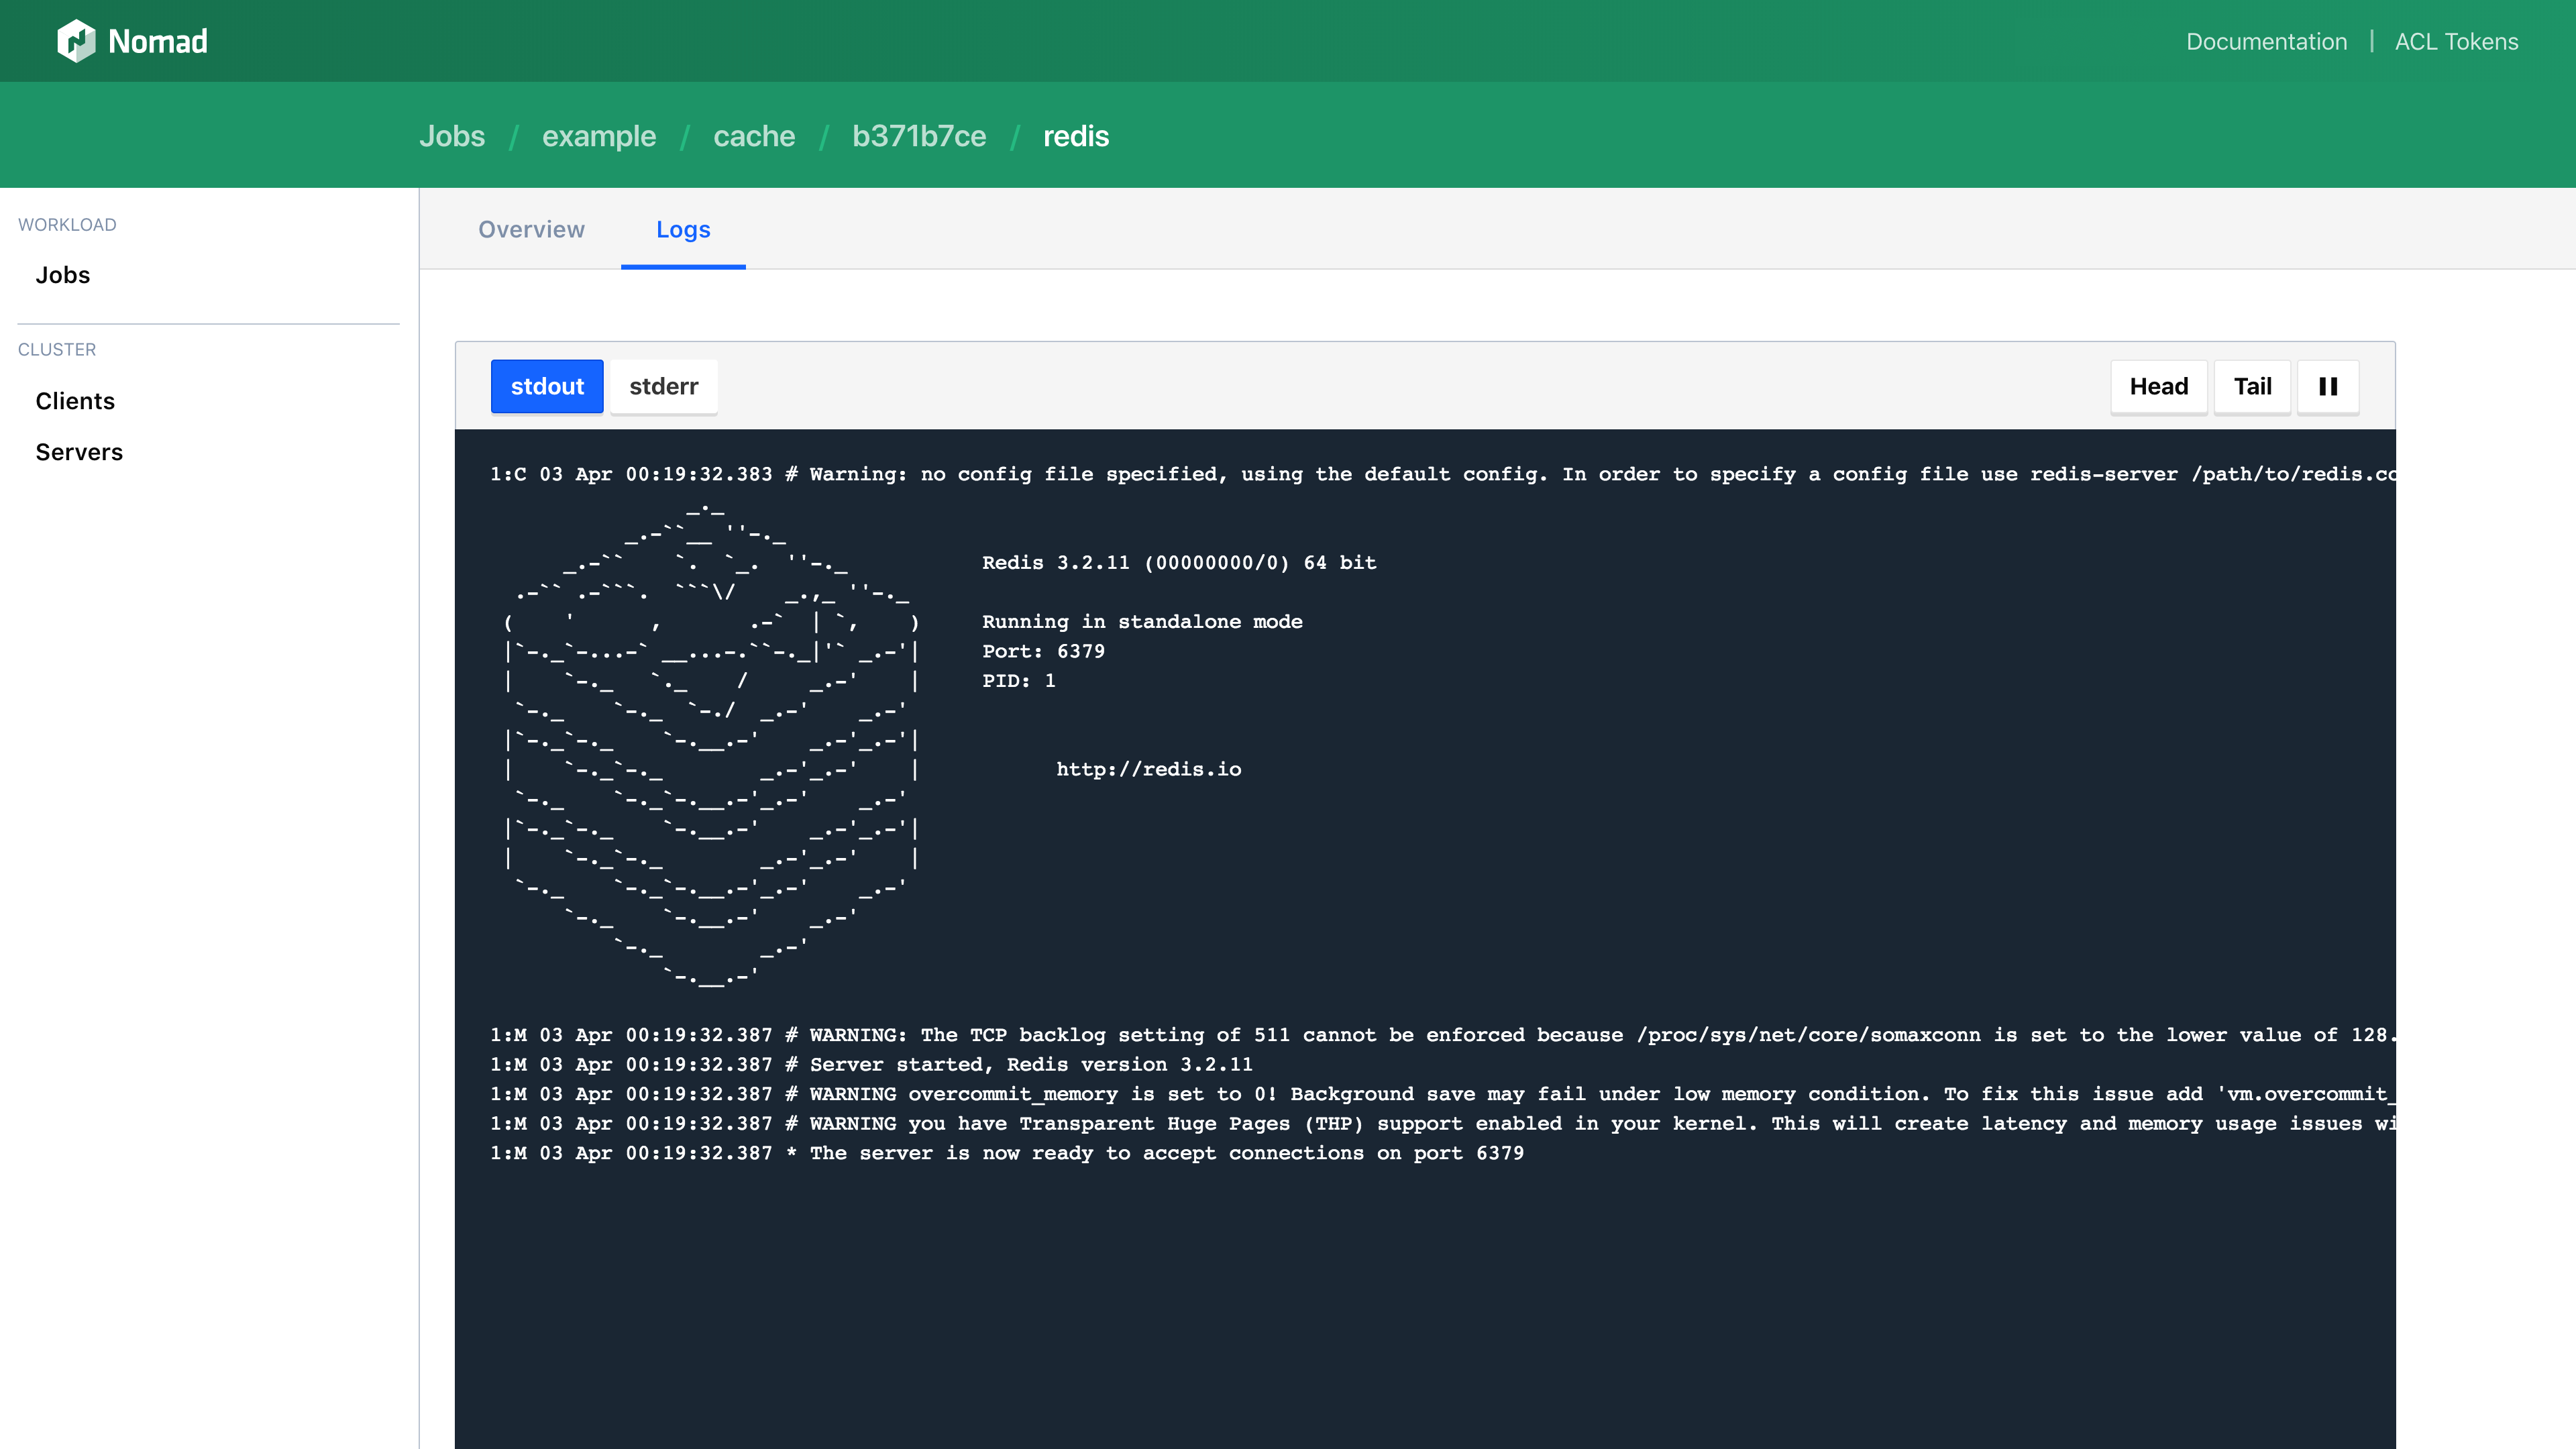Navigate to example job breadcrumb
Screen dimensions: 2576x1449
[599, 136]
